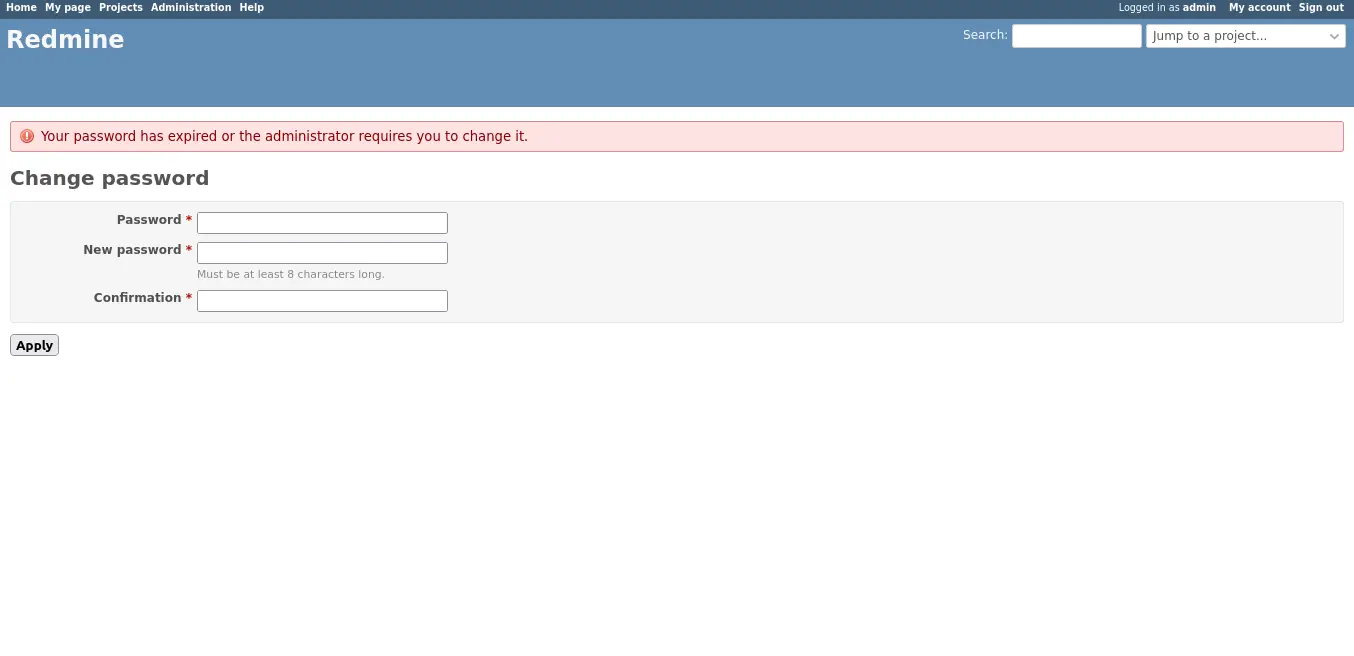The width and height of the screenshot is (1354, 656).
Task: Focus the New password input field
Action: (x=322, y=253)
